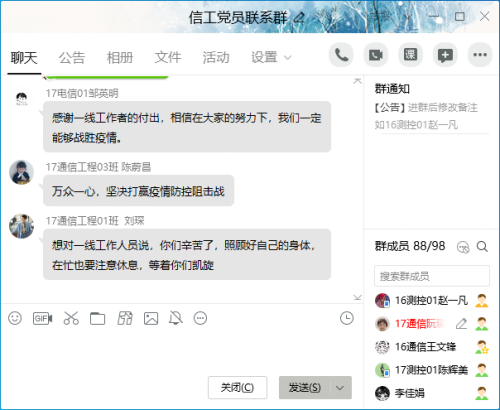Open the send file folder icon
Screen dimensions: 500x410
tap(97, 318)
